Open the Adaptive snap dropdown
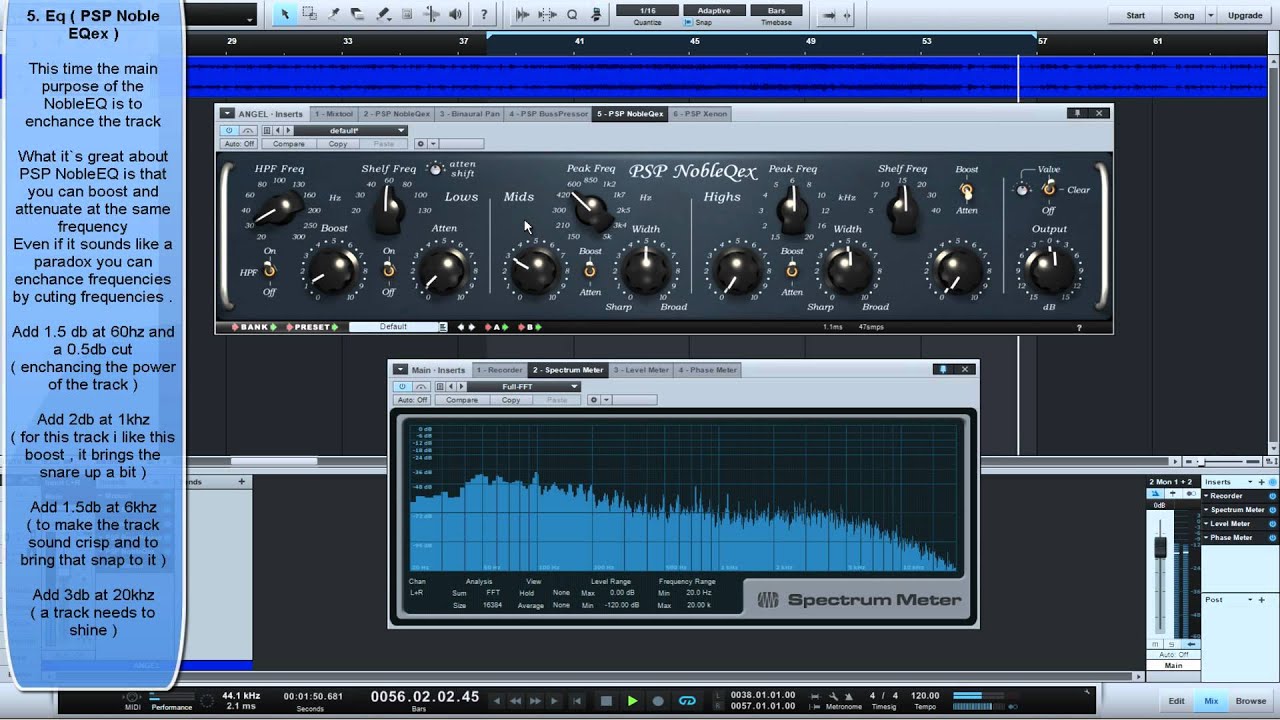 (714, 10)
